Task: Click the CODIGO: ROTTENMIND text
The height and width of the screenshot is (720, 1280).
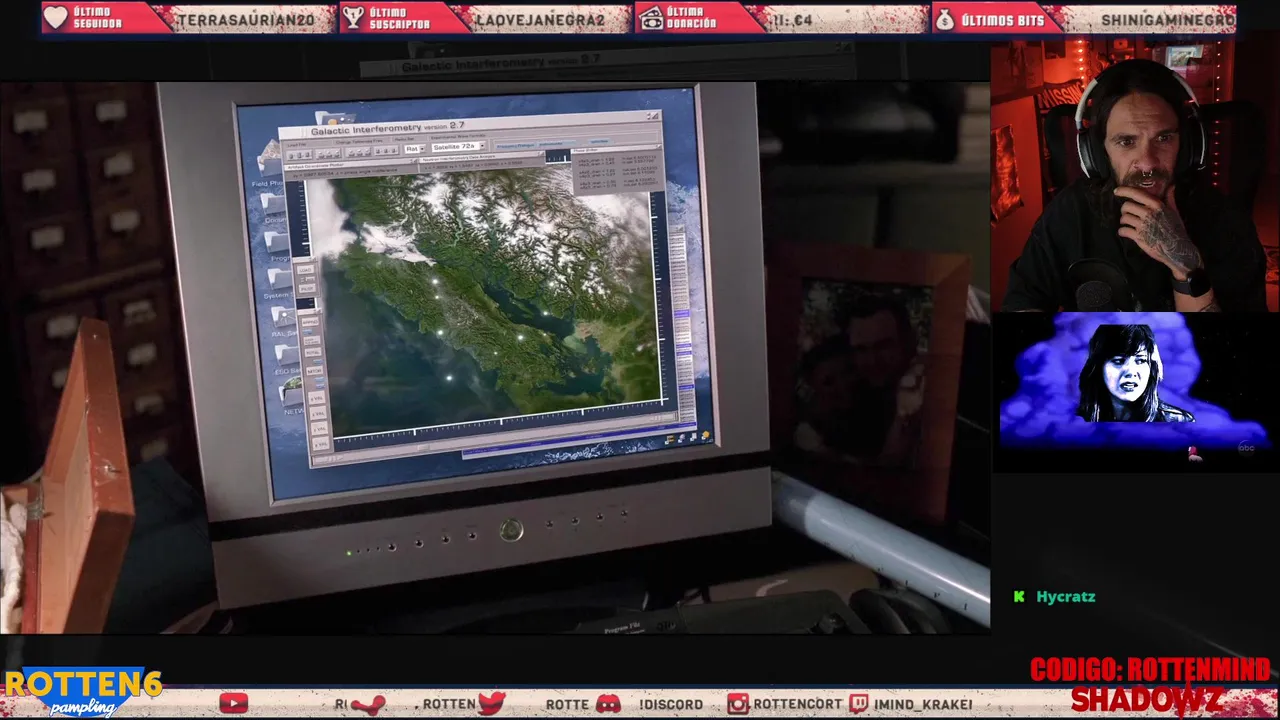Action: [x=1150, y=669]
